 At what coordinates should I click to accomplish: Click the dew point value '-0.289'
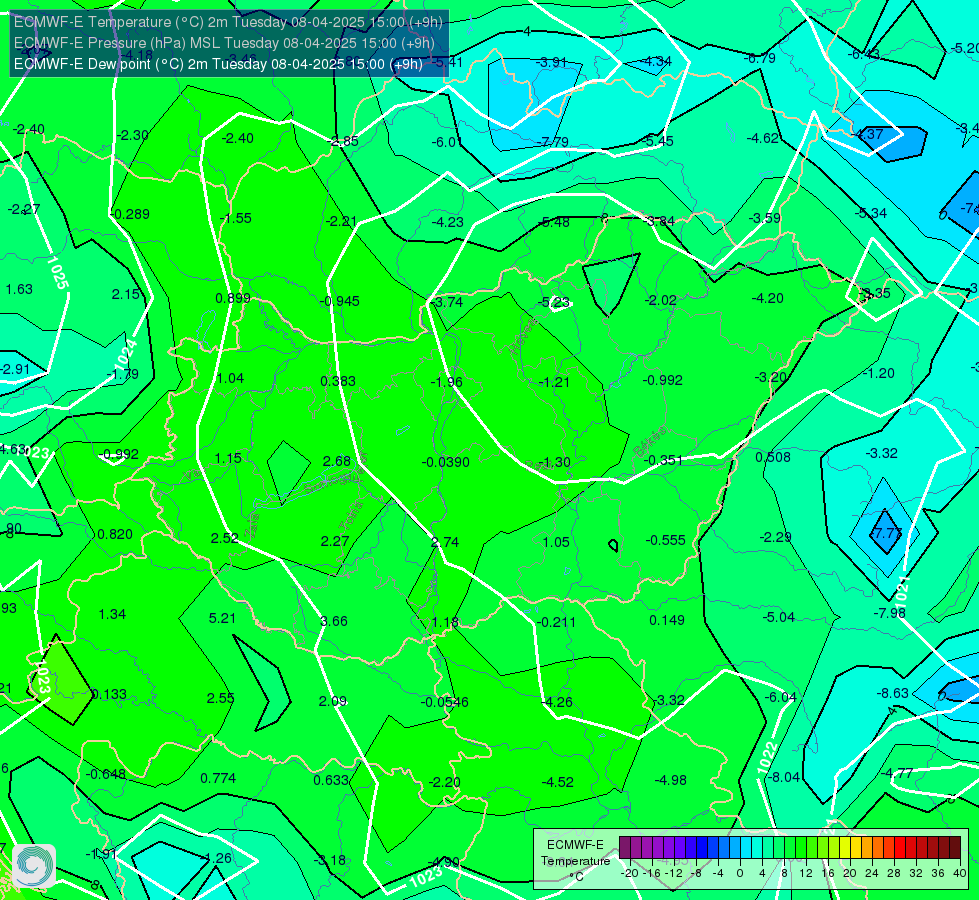coord(130,215)
